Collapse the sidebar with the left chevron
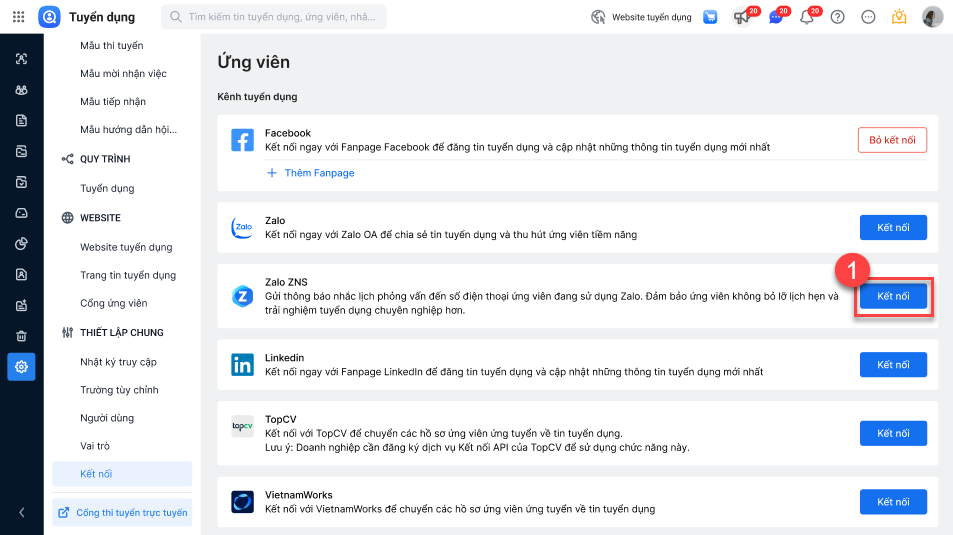 coord(21,513)
